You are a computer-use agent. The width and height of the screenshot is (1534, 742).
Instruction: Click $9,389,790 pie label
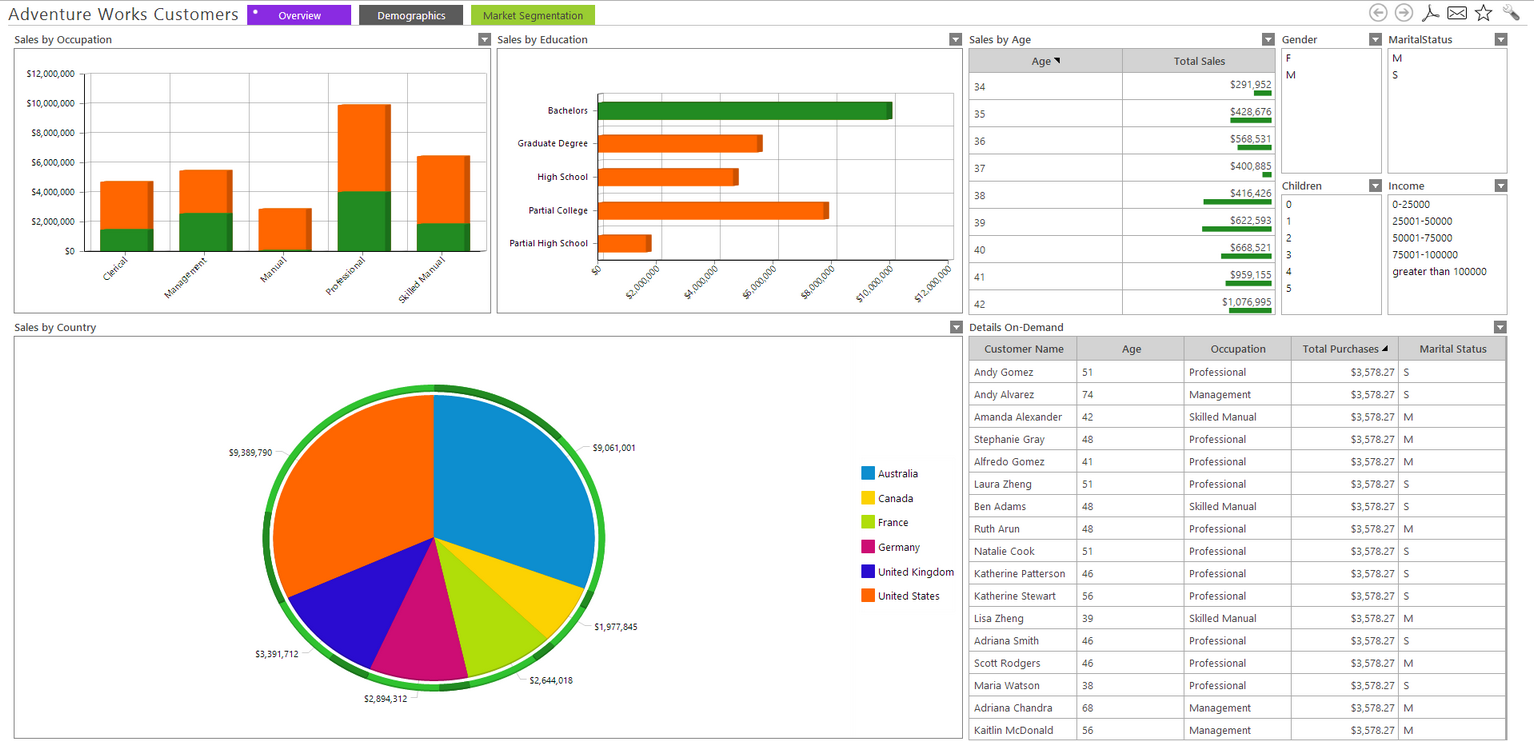coord(250,453)
